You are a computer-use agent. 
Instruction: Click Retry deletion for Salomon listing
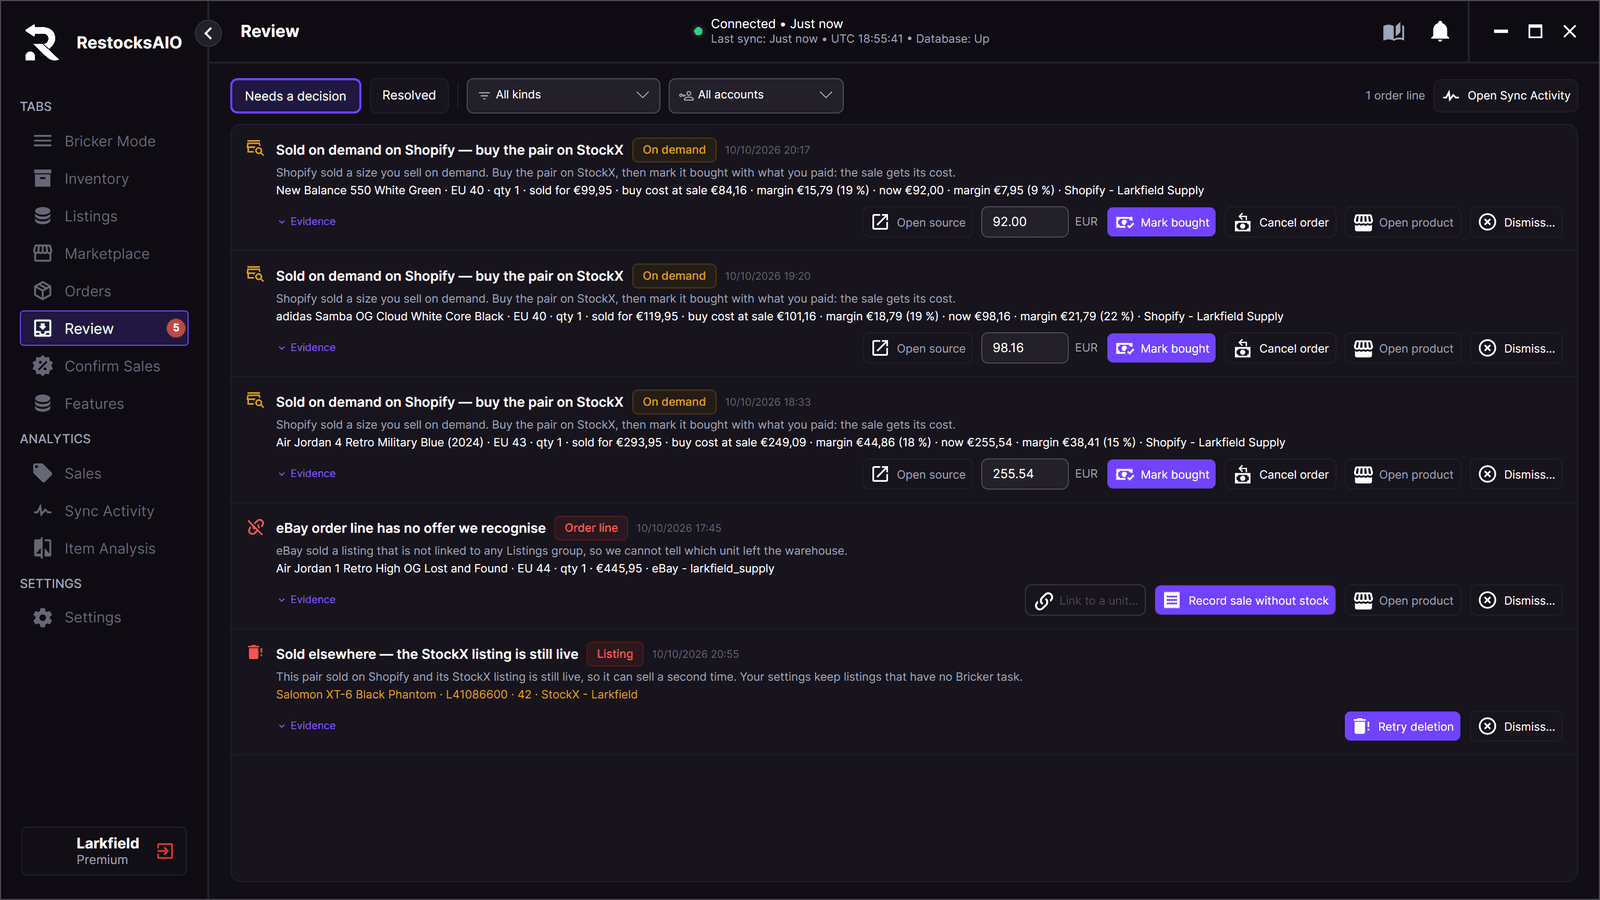(x=1403, y=726)
